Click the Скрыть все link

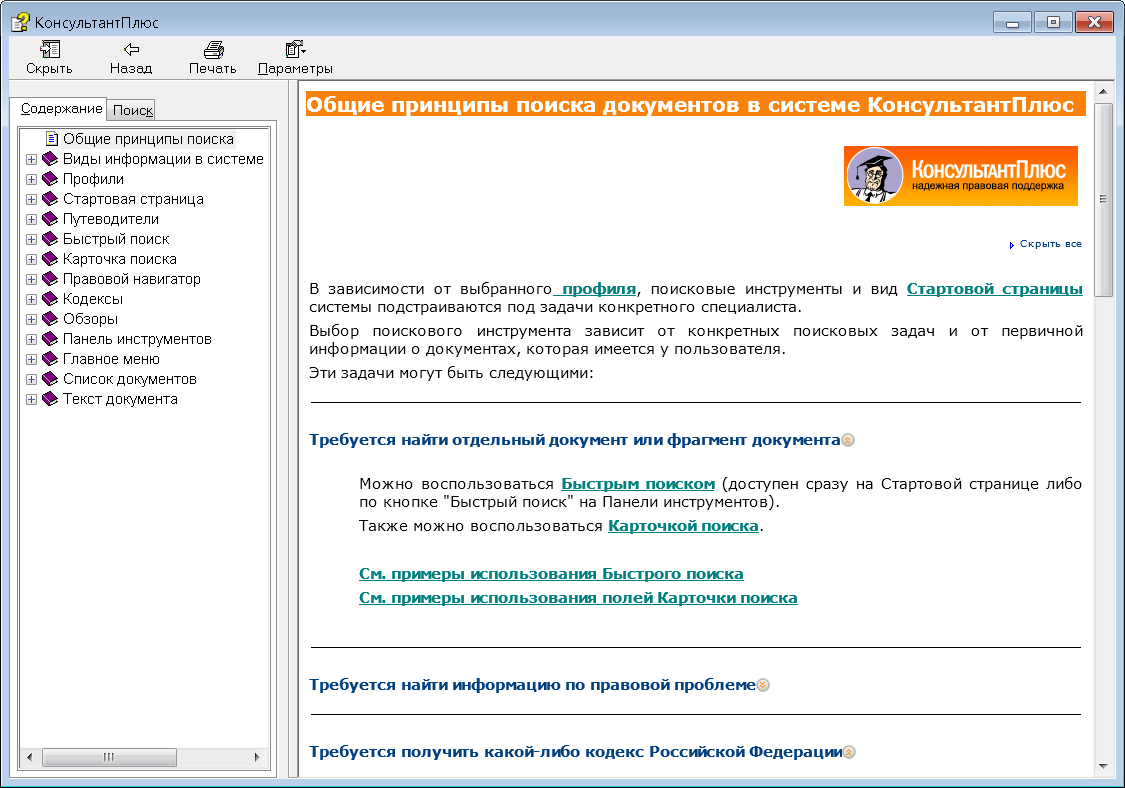click(x=1050, y=244)
